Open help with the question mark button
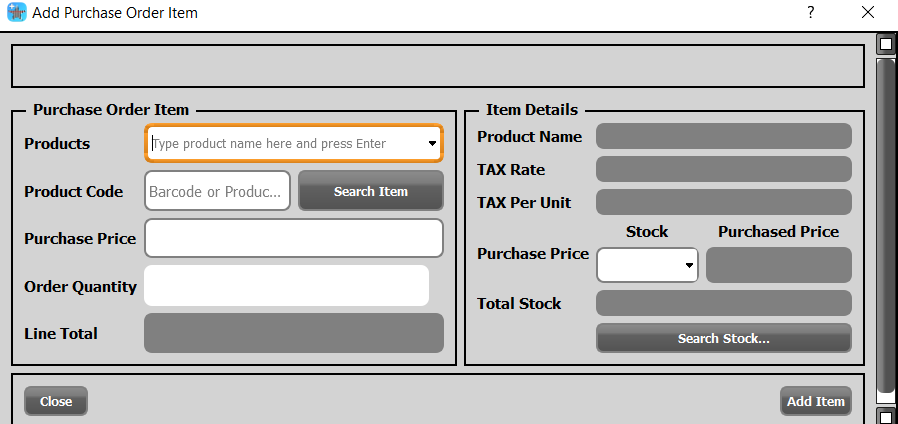Viewport: 898px width, 424px height. (811, 13)
